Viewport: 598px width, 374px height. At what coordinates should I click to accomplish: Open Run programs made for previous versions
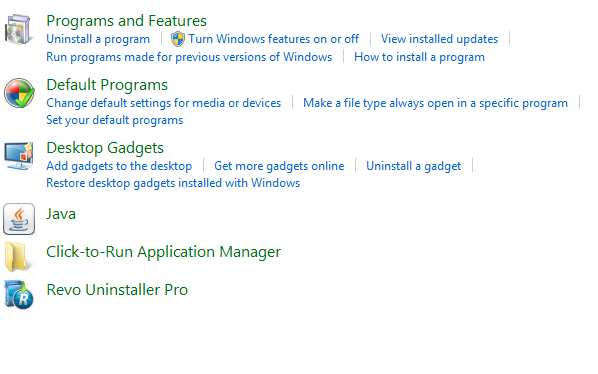(x=189, y=57)
